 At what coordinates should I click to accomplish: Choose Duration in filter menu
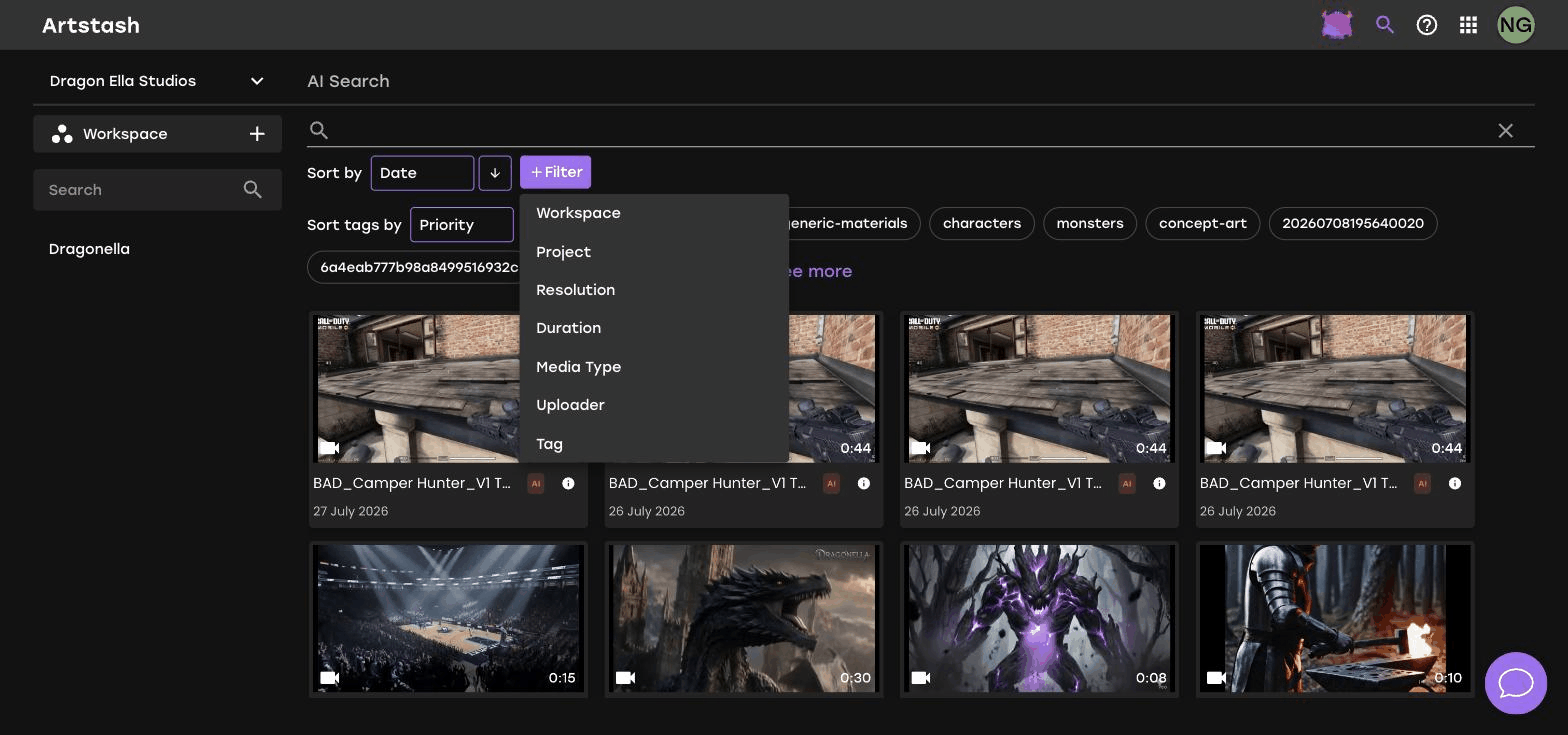654,328
